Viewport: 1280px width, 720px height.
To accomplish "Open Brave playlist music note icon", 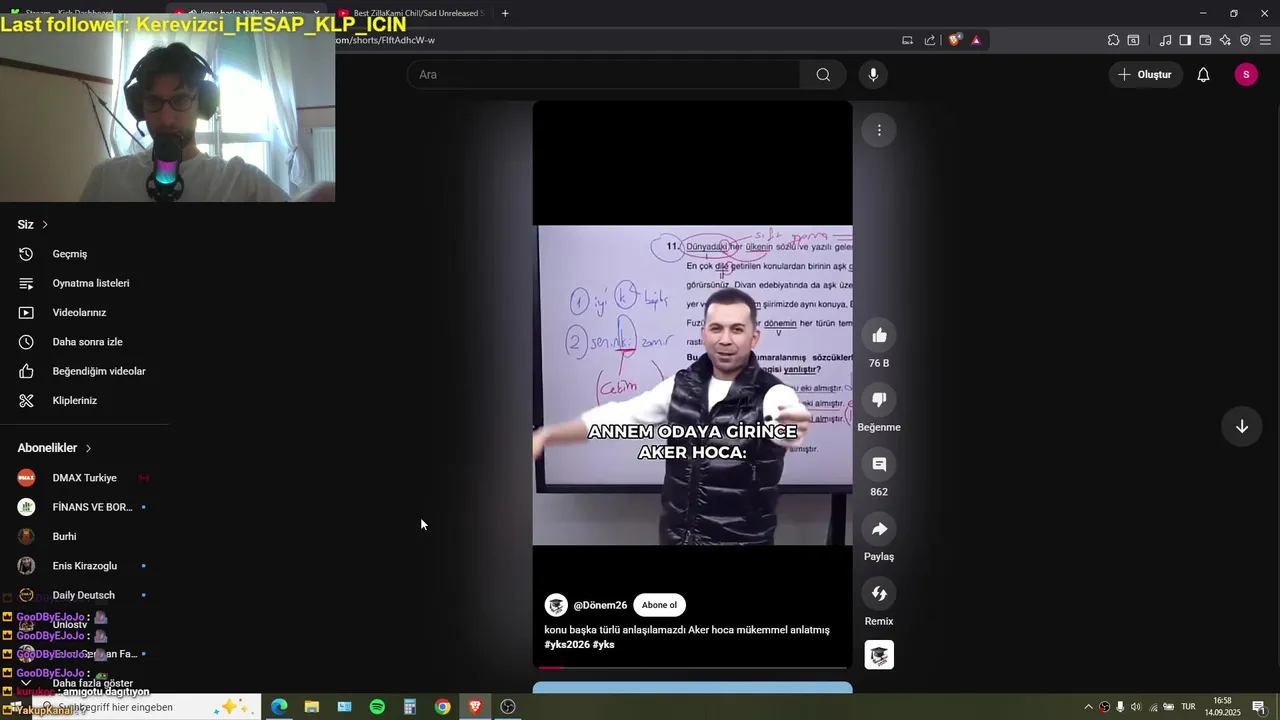I will click(1165, 40).
